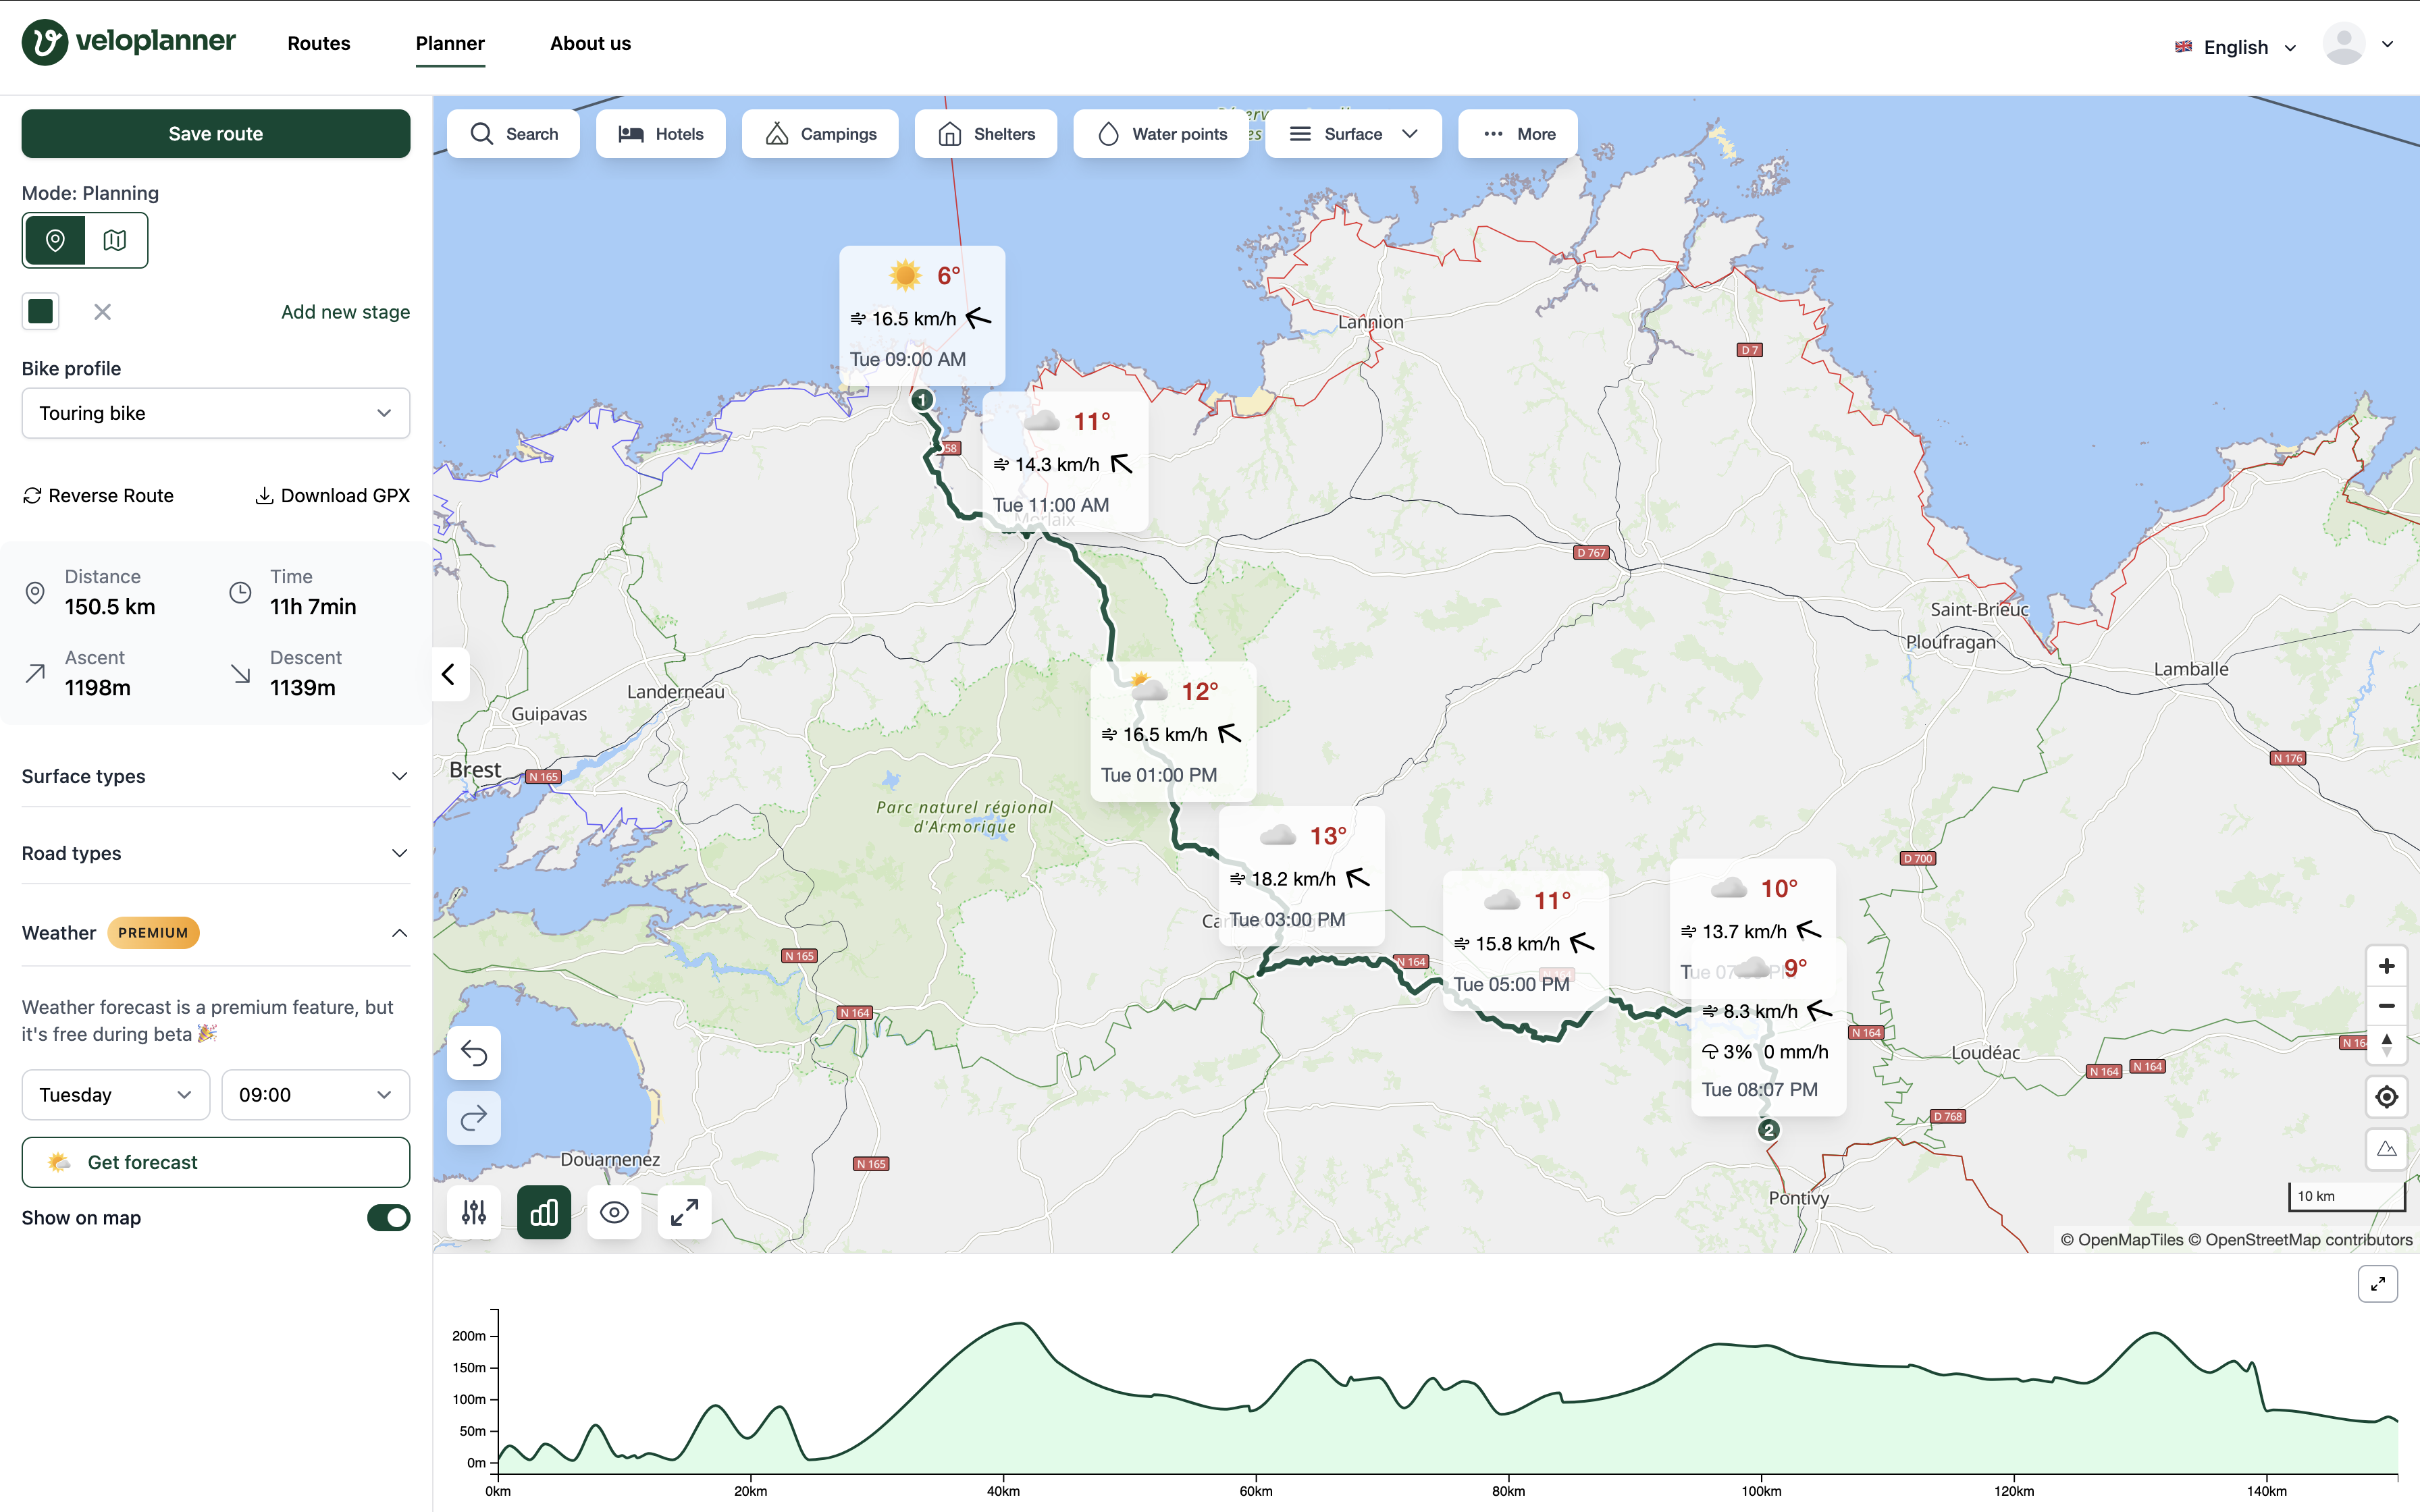Reset map bearing with compass
This screenshot has width=2420, height=1512.
click(2386, 1045)
